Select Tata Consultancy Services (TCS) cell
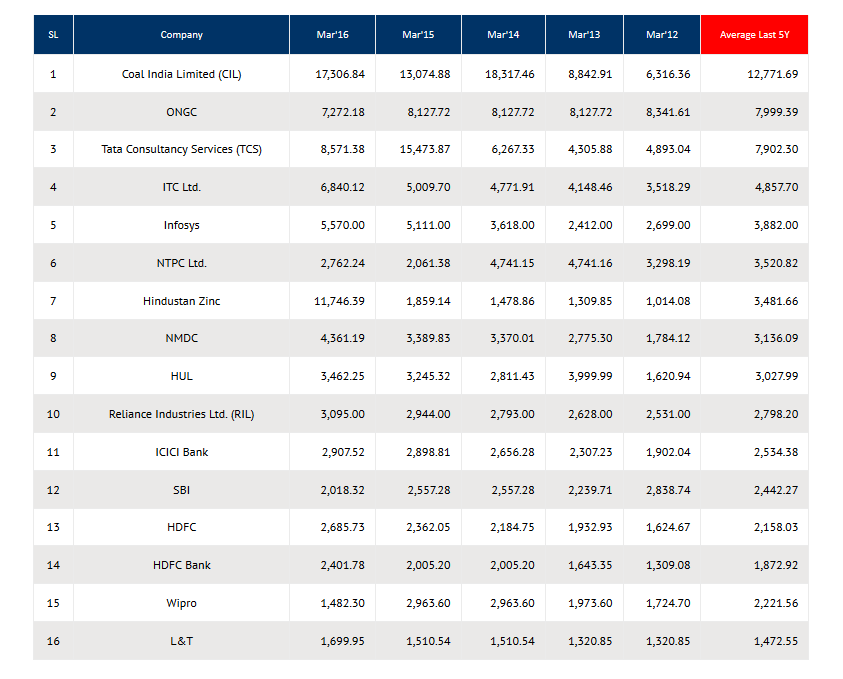843x679 pixels. click(182, 149)
